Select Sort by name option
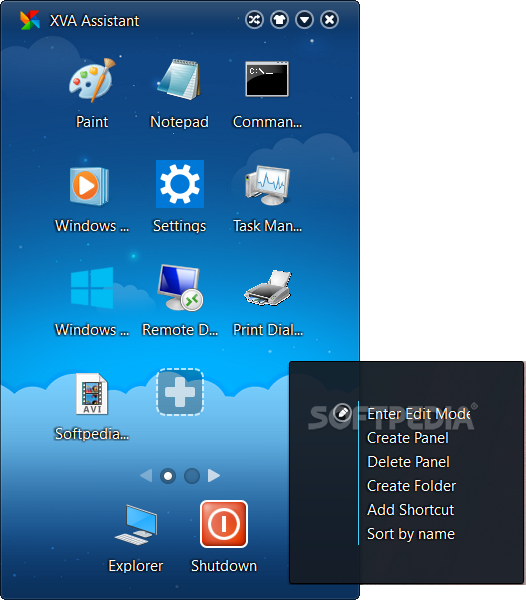 (x=411, y=534)
